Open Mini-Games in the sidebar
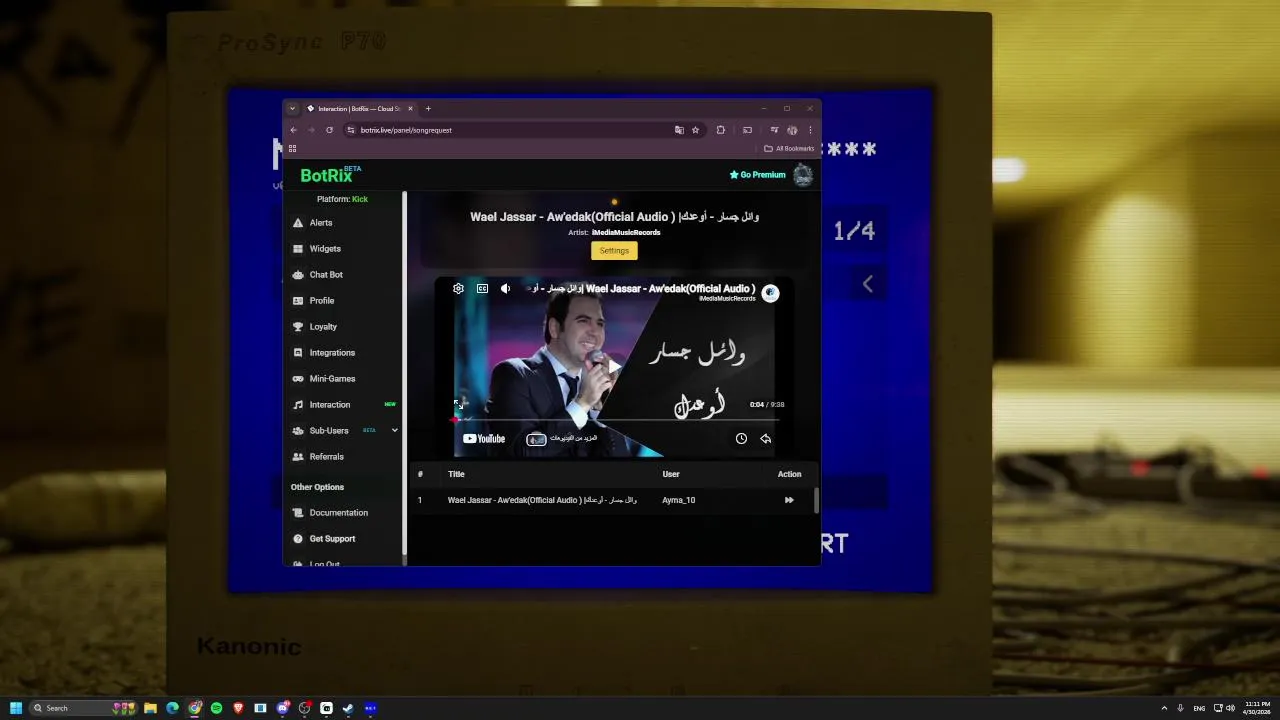 pos(332,379)
